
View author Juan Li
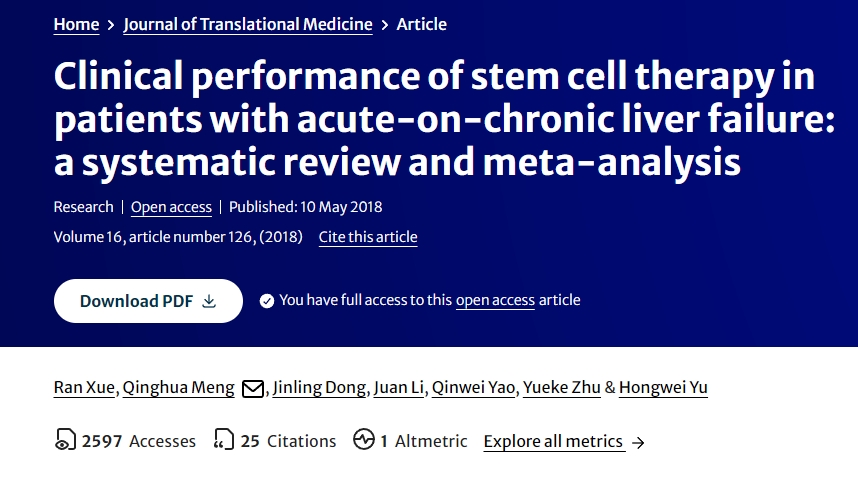[x=398, y=388]
